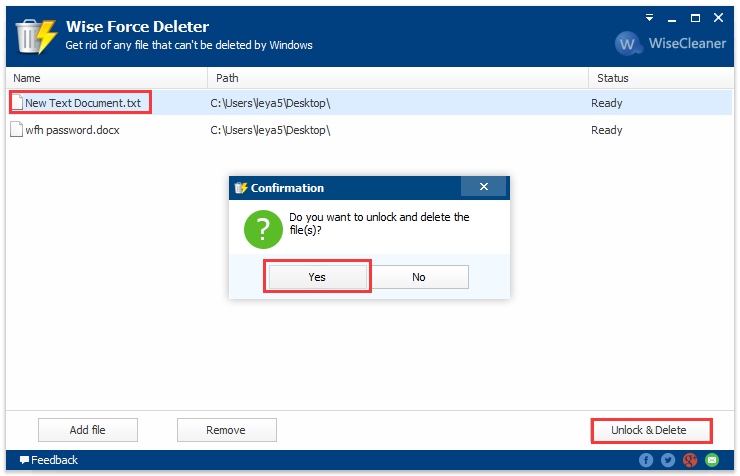The width and height of the screenshot is (740, 476).
Task: Click the New Text Document.txt file icon
Action: 17,102
